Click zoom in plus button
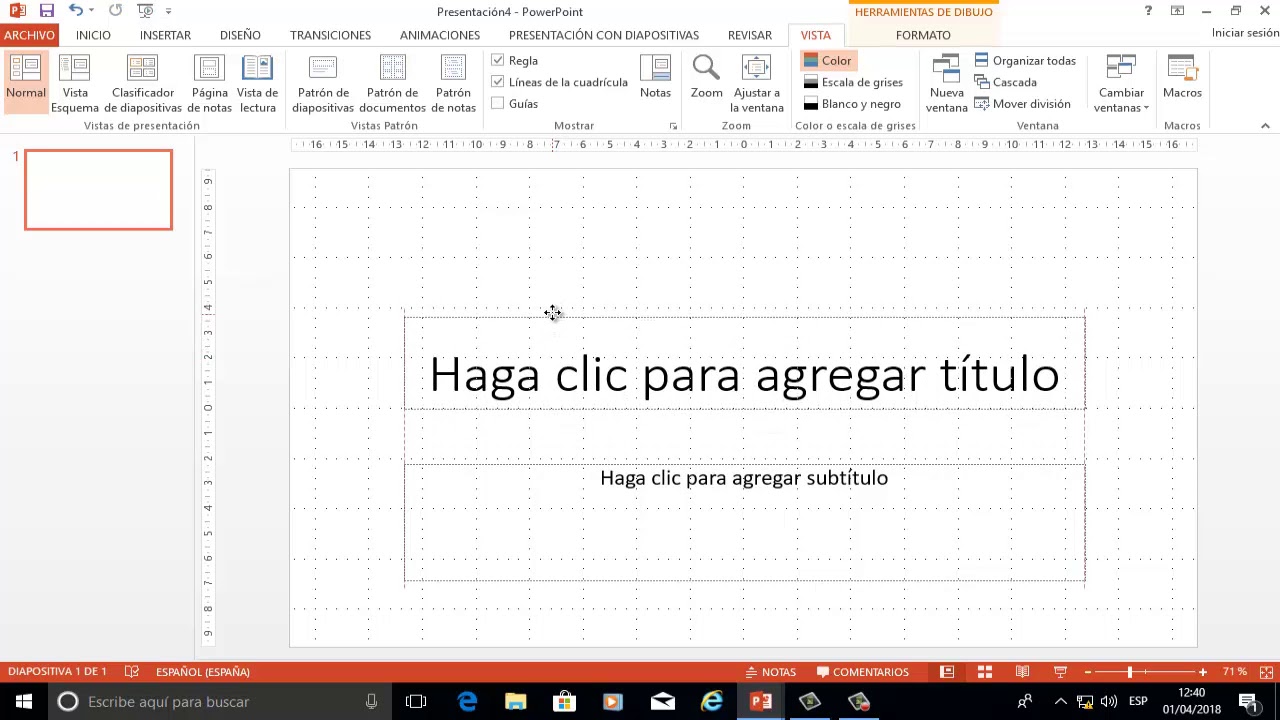Image resolution: width=1280 pixels, height=720 pixels. coord(1202,672)
